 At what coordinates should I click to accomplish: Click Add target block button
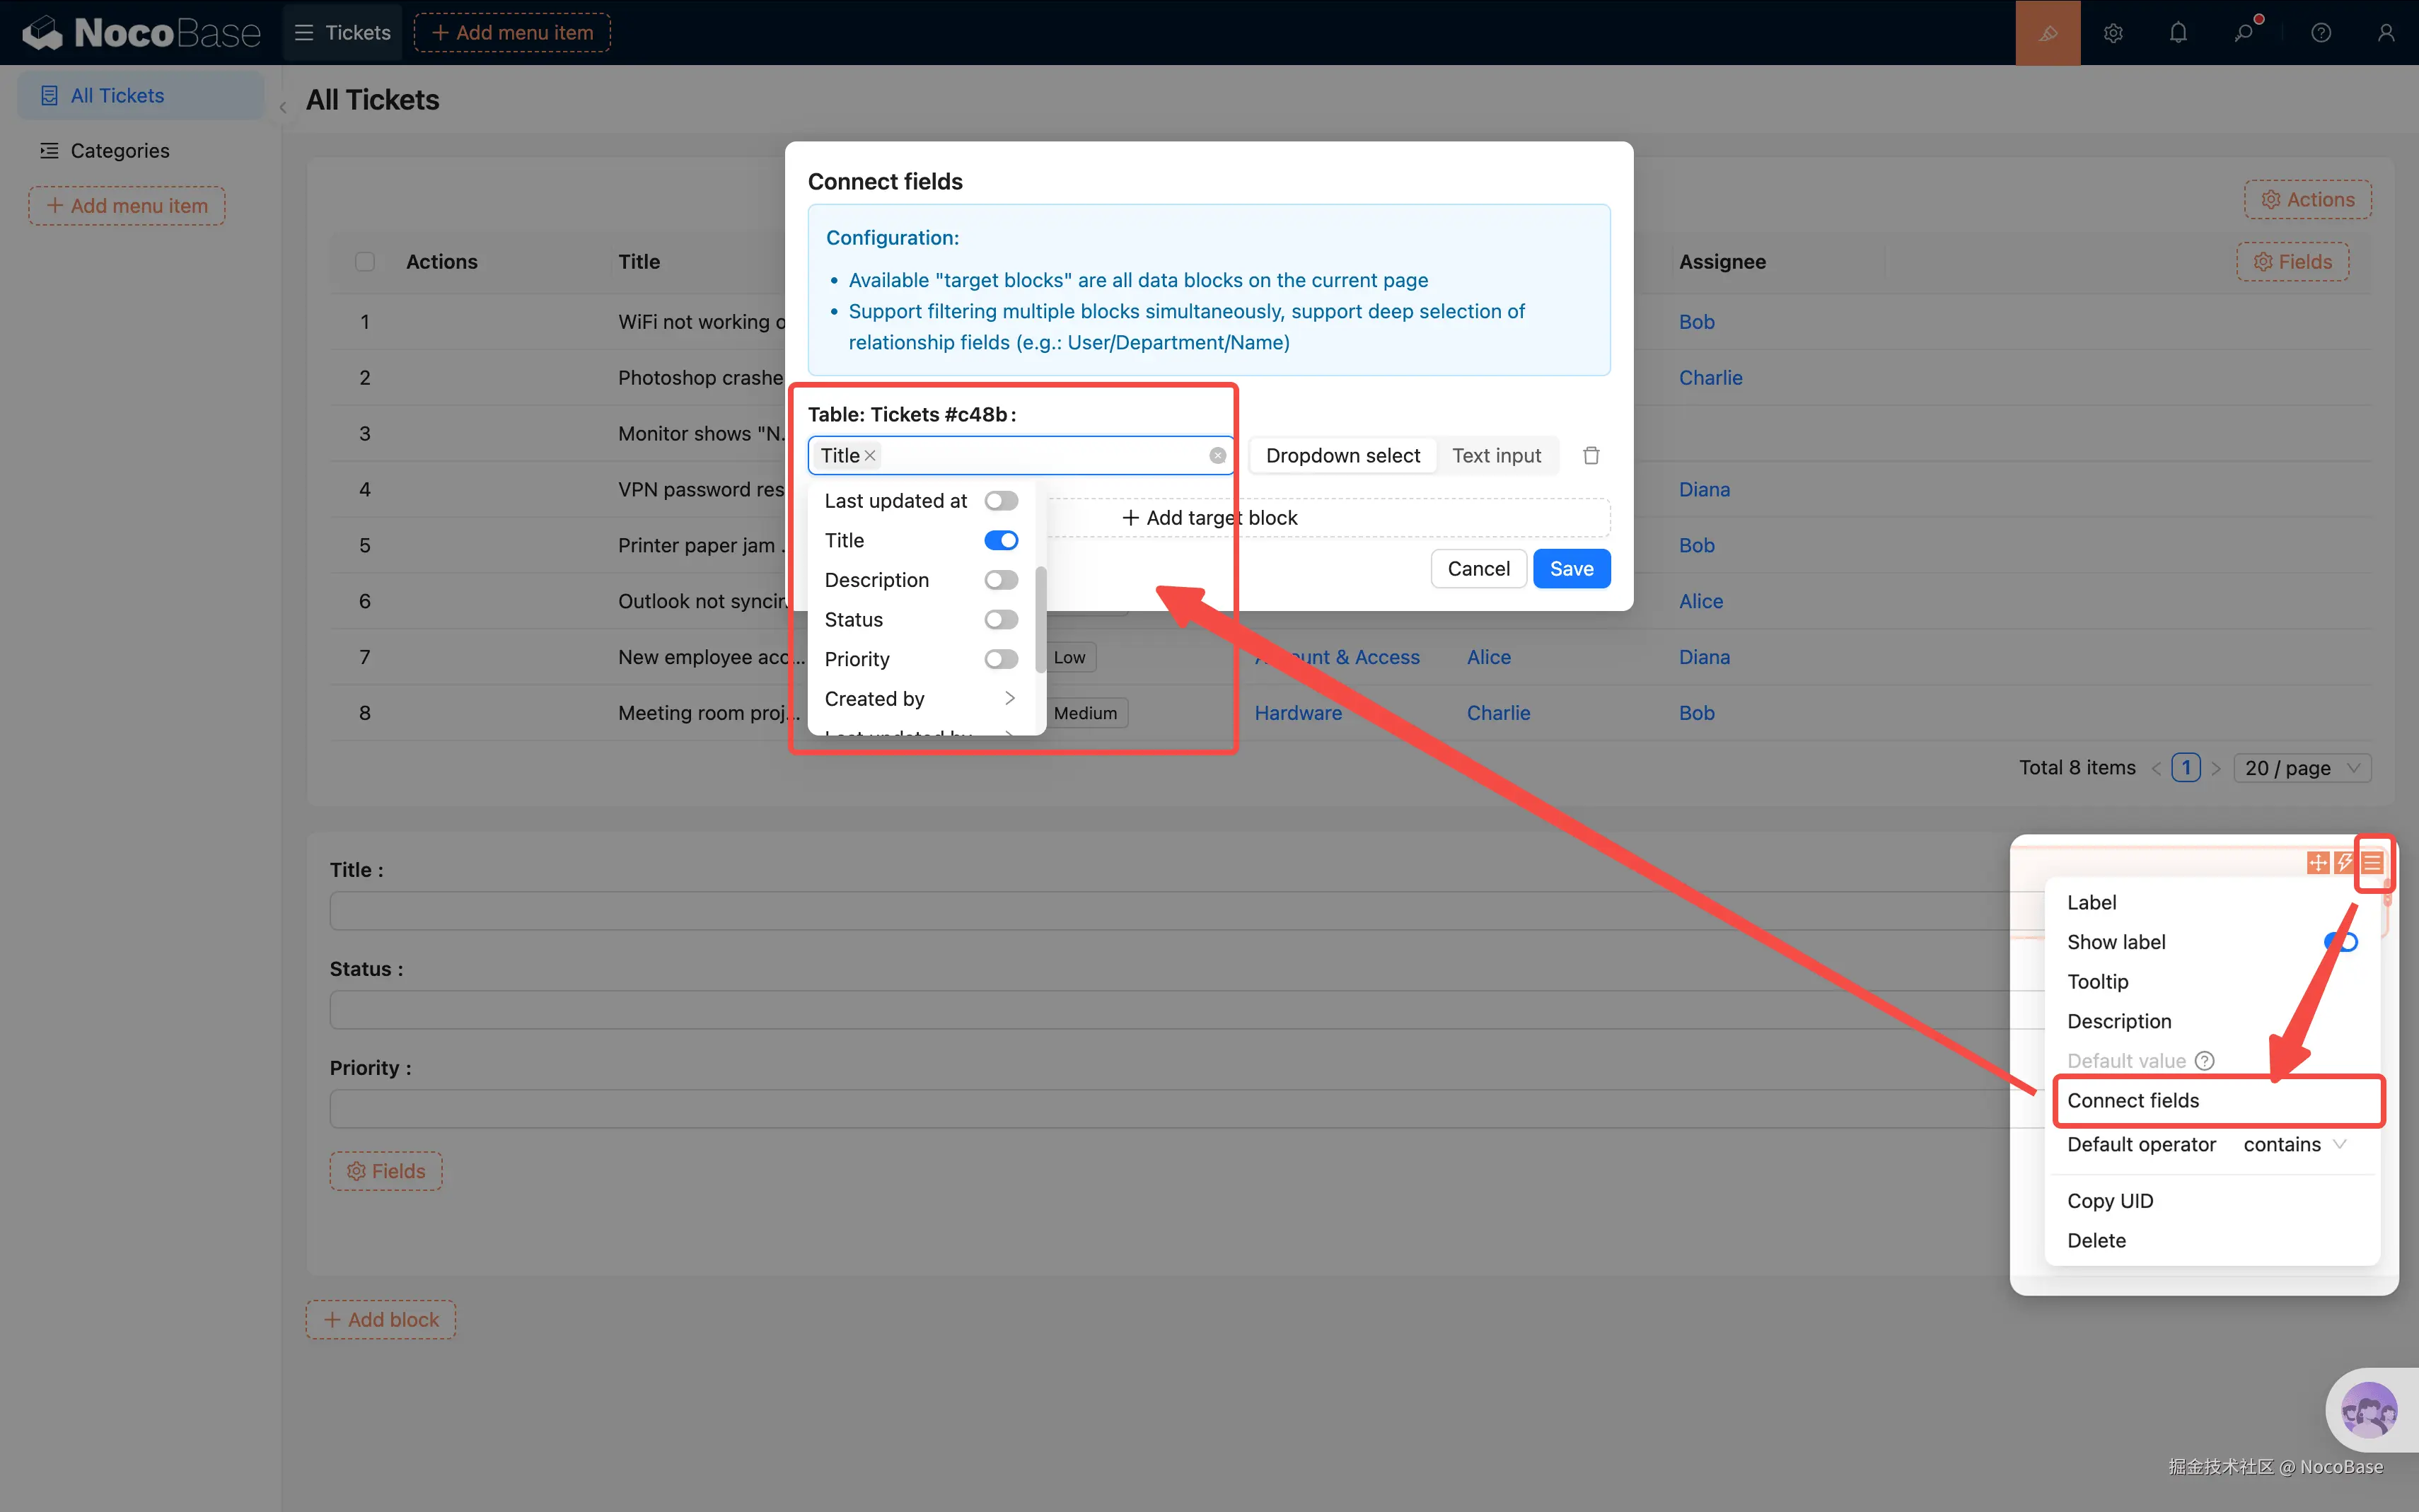(x=1210, y=518)
